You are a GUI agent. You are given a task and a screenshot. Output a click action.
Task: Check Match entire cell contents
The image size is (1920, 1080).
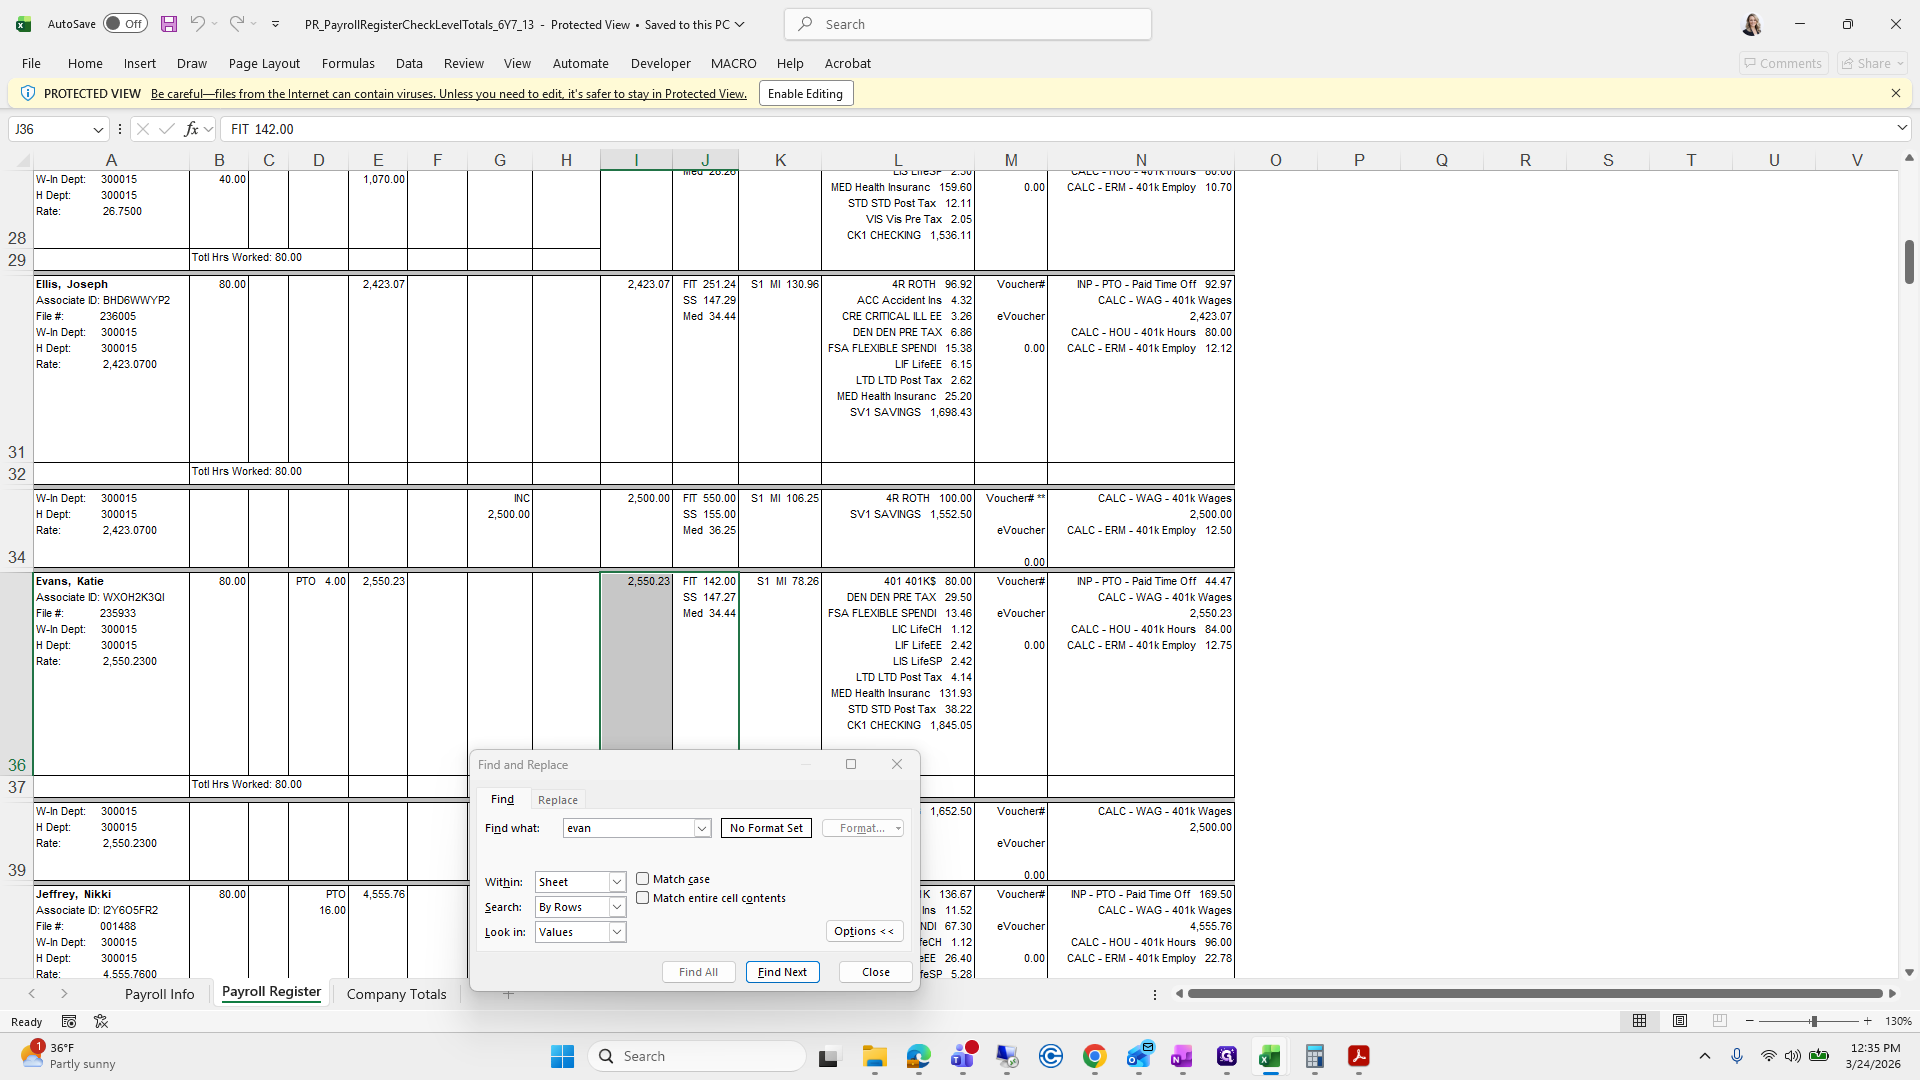643,898
